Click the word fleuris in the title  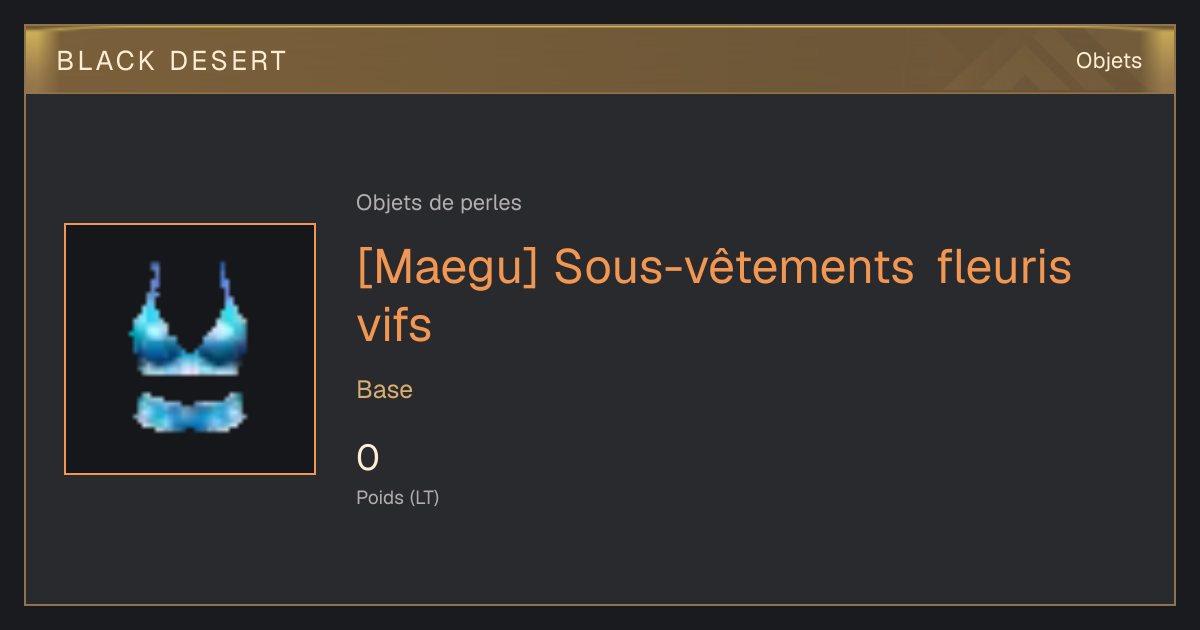1005,267
